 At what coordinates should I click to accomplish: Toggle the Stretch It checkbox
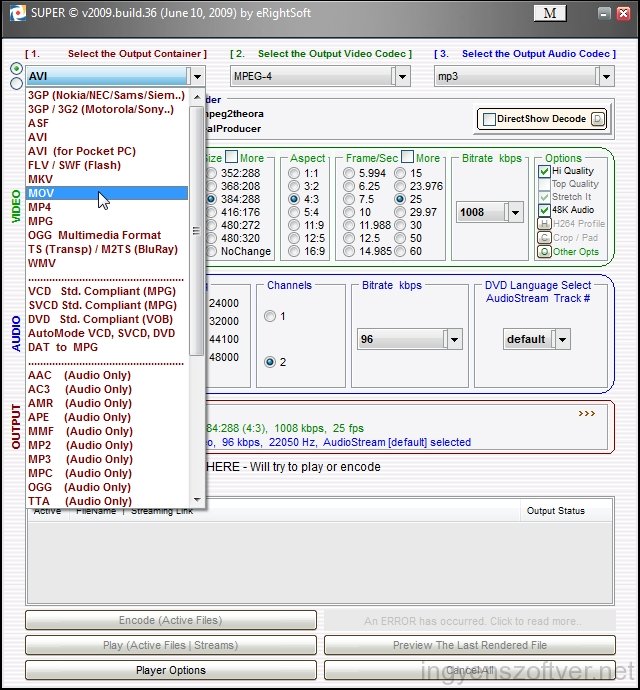click(x=544, y=197)
